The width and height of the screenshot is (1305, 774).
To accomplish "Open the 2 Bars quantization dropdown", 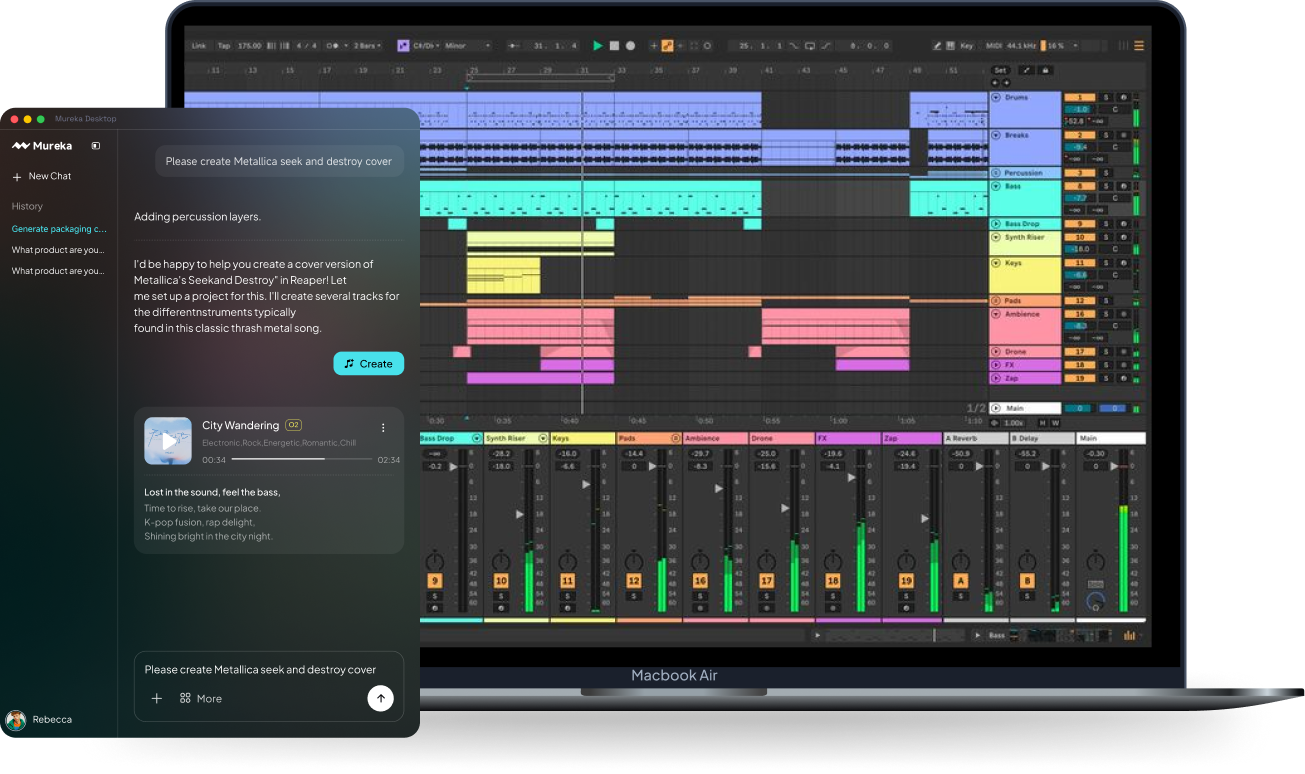I will coord(367,46).
